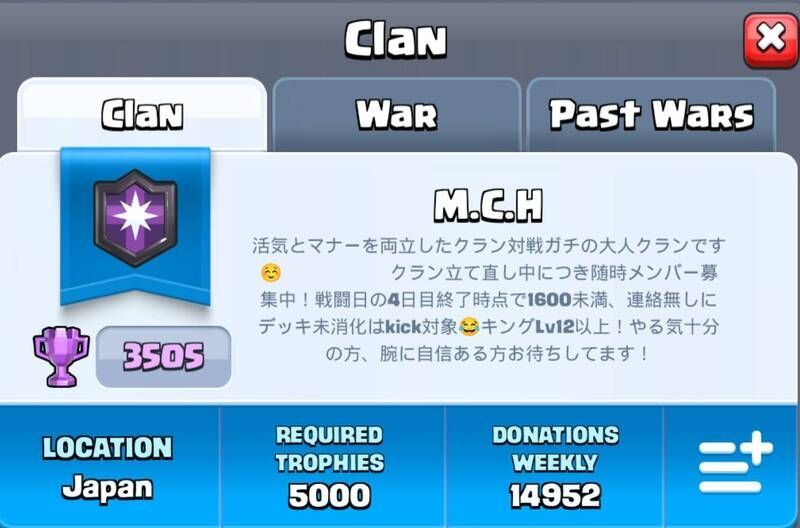This screenshot has width=800, height=528.
Task: Click the 3505 clan trophy score
Action: pos(163,356)
